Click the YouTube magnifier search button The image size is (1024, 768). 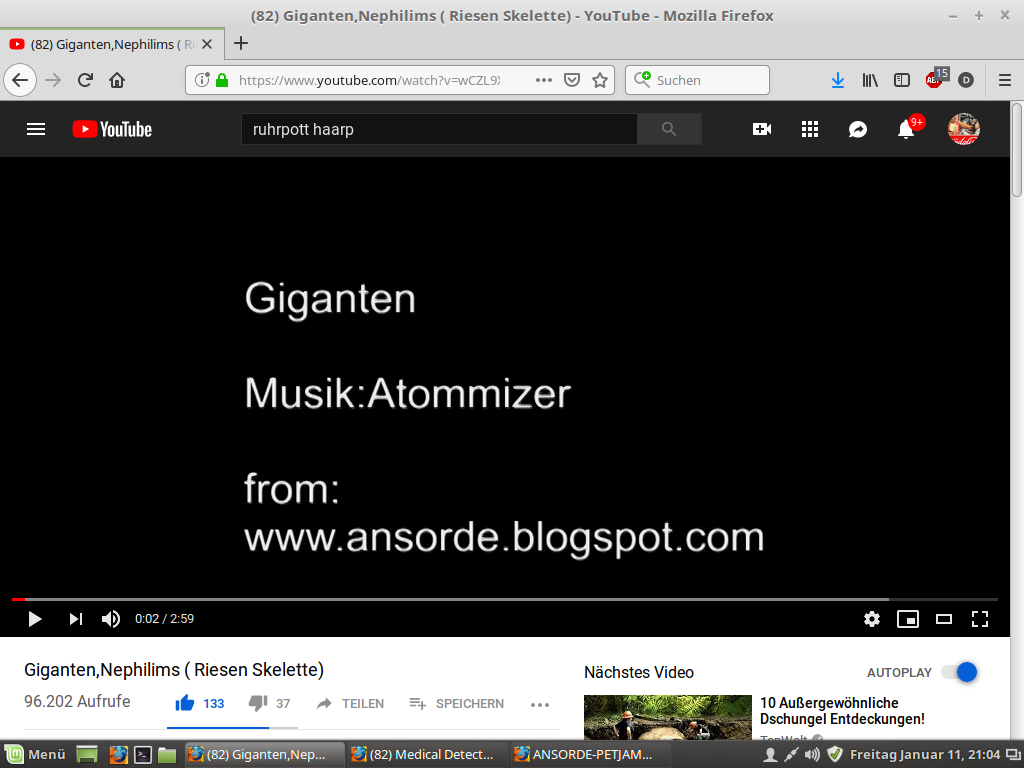pyautogui.click(x=669, y=129)
